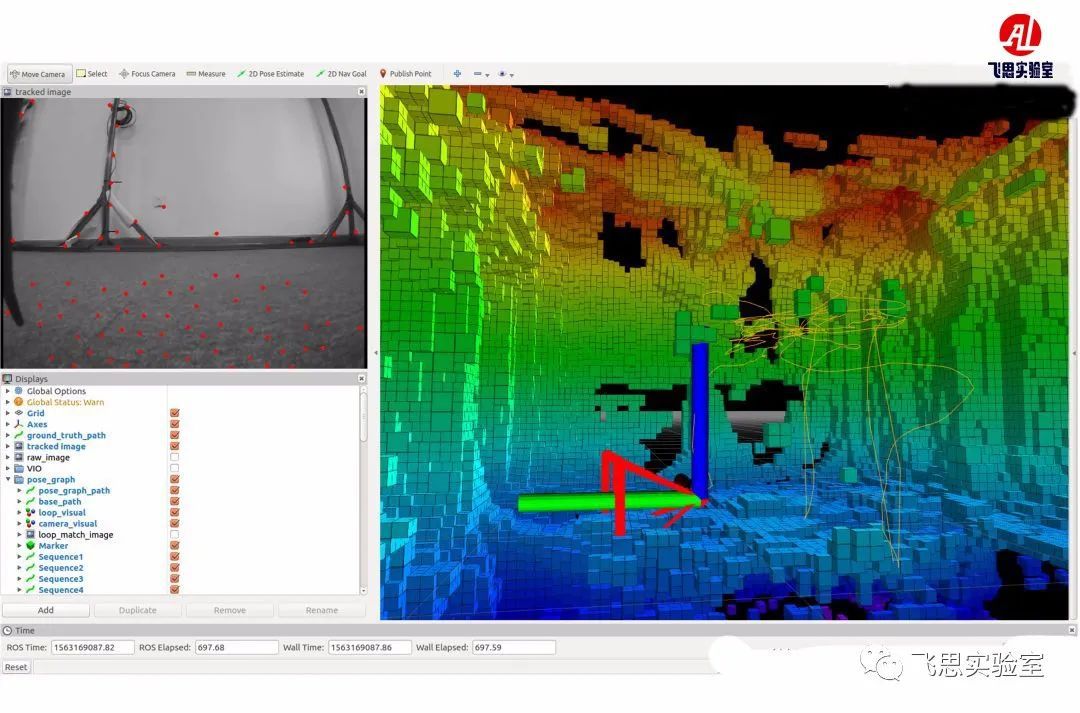Click the Duplicate button
Screen dimensions: 1080x713
point(138,610)
